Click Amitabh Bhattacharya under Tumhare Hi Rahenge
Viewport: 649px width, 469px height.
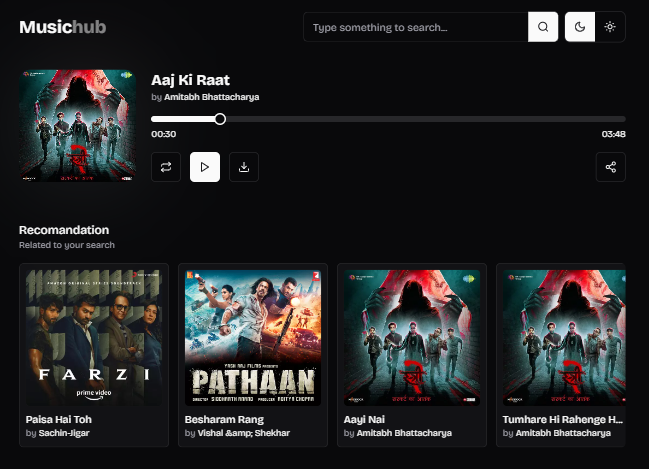563,433
